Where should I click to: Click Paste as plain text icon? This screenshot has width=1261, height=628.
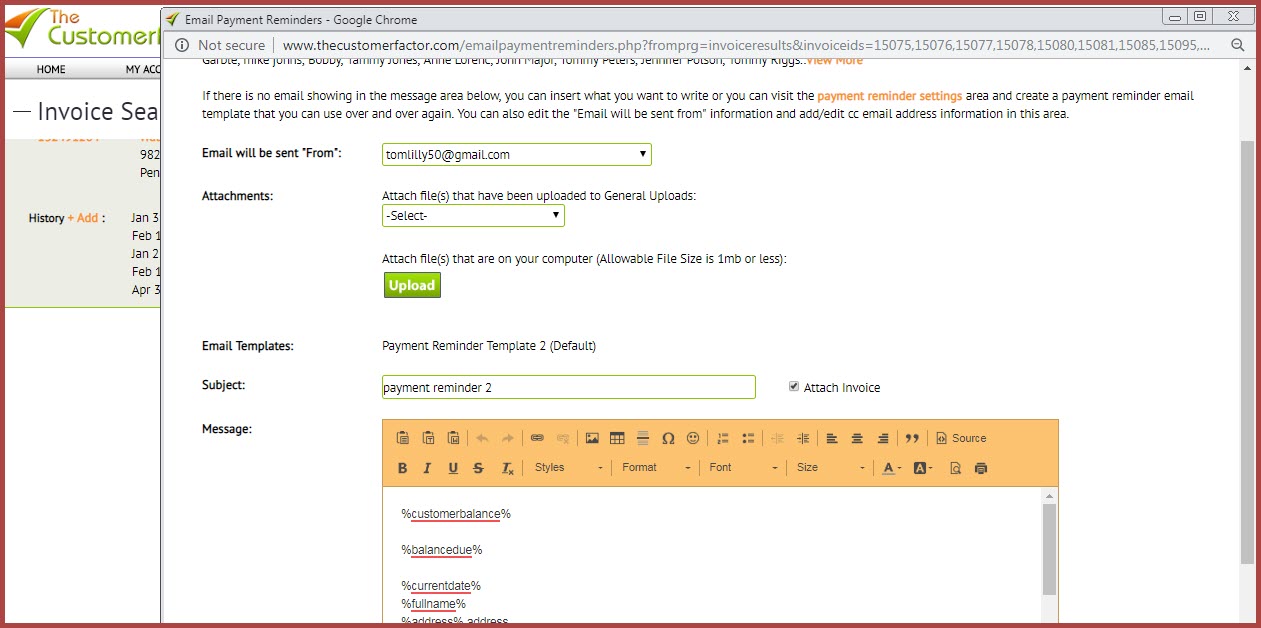[428, 438]
